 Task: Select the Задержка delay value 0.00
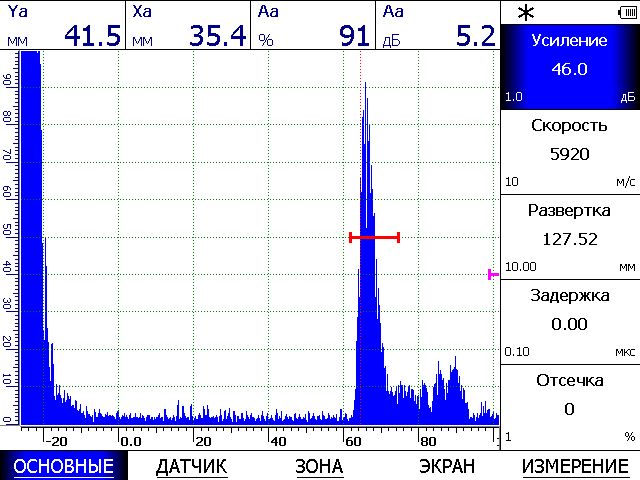(x=569, y=324)
